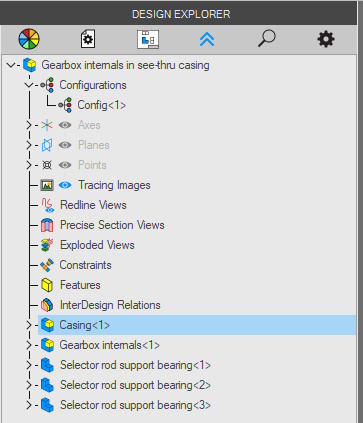Select the Casing<1> label

85,325
